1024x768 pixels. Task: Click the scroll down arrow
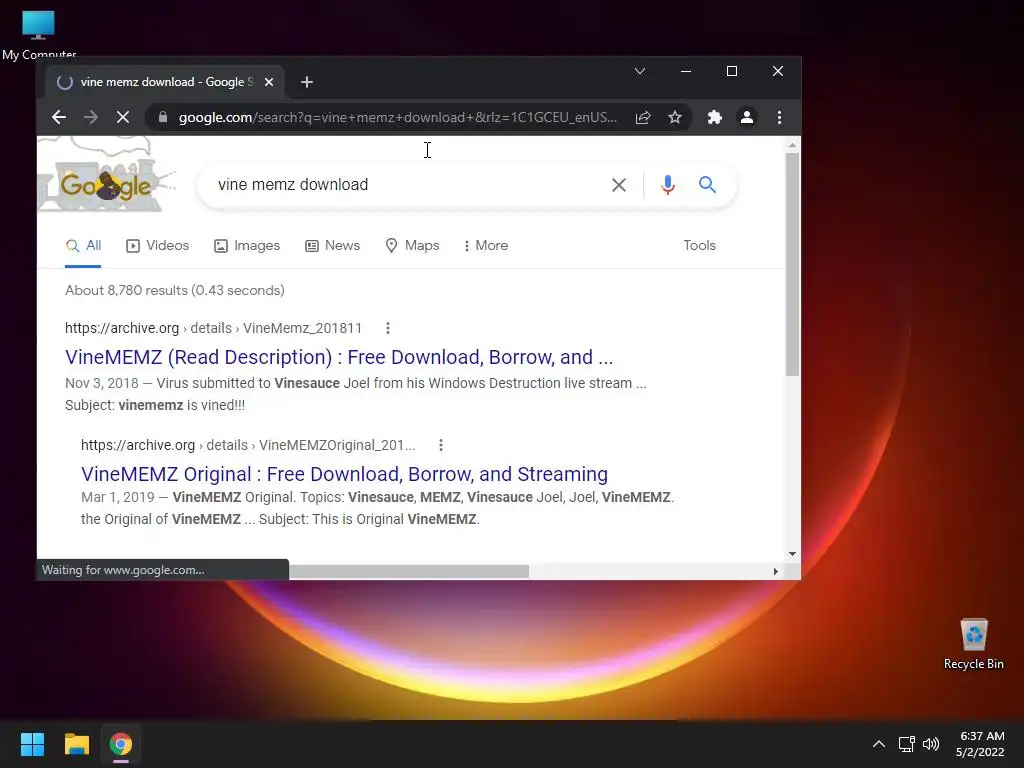(792, 554)
